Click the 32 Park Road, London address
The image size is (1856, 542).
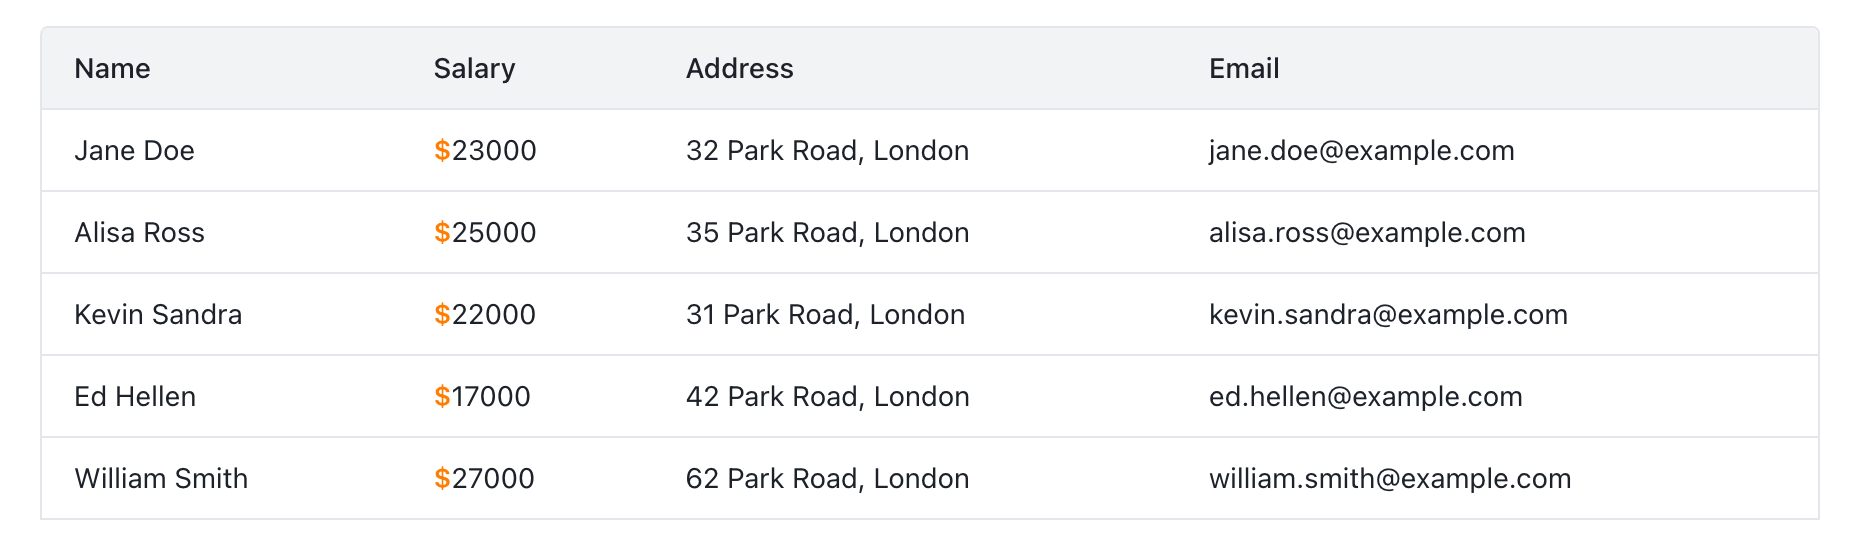[827, 150]
